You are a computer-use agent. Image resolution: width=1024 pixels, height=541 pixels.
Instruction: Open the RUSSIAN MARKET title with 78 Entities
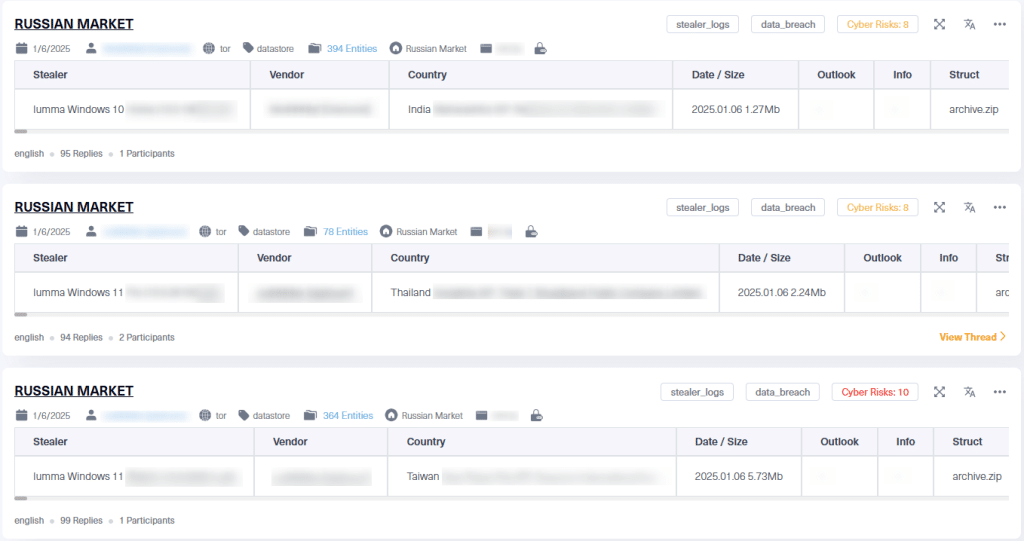click(74, 207)
